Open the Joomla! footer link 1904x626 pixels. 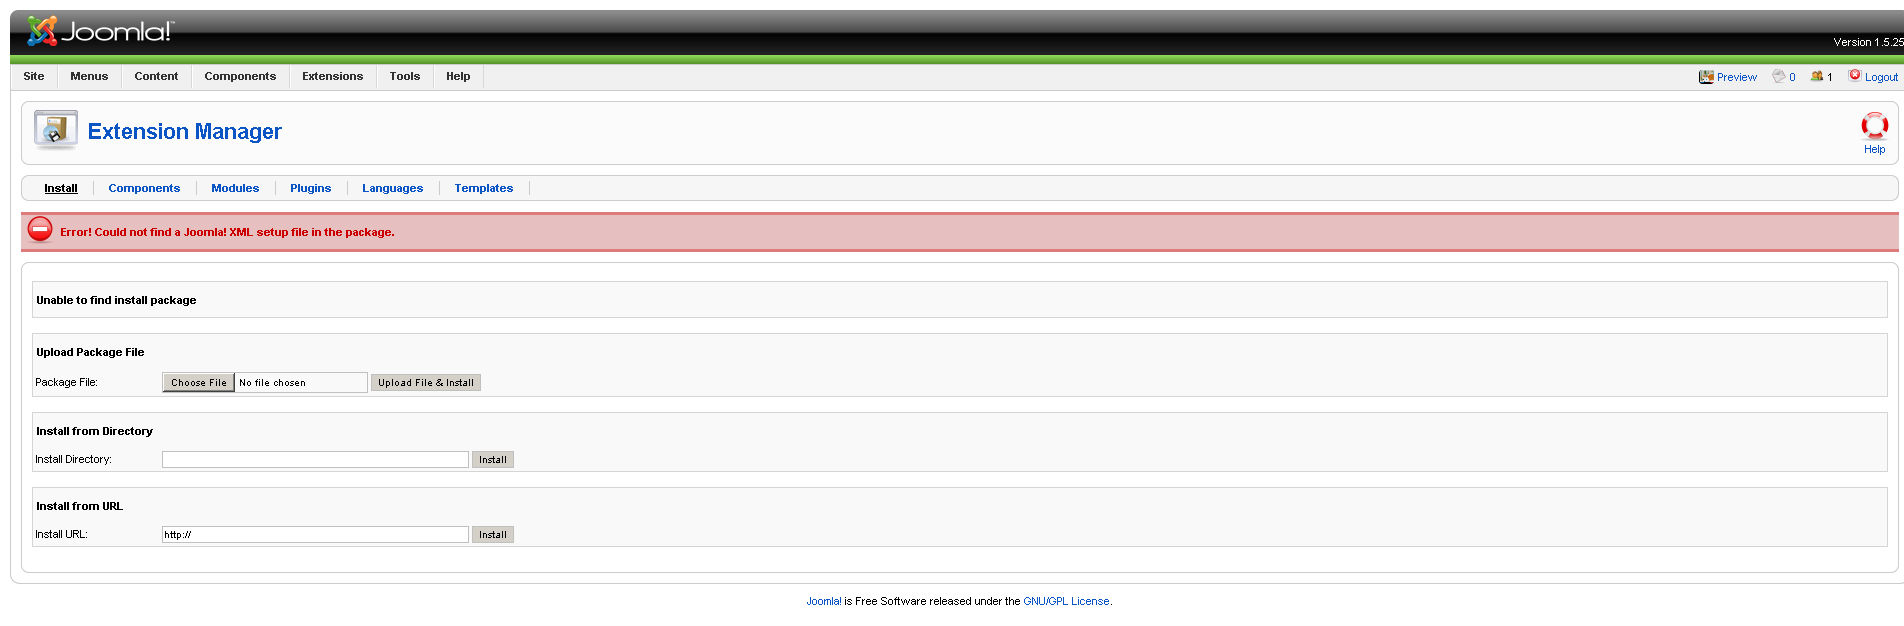(824, 601)
